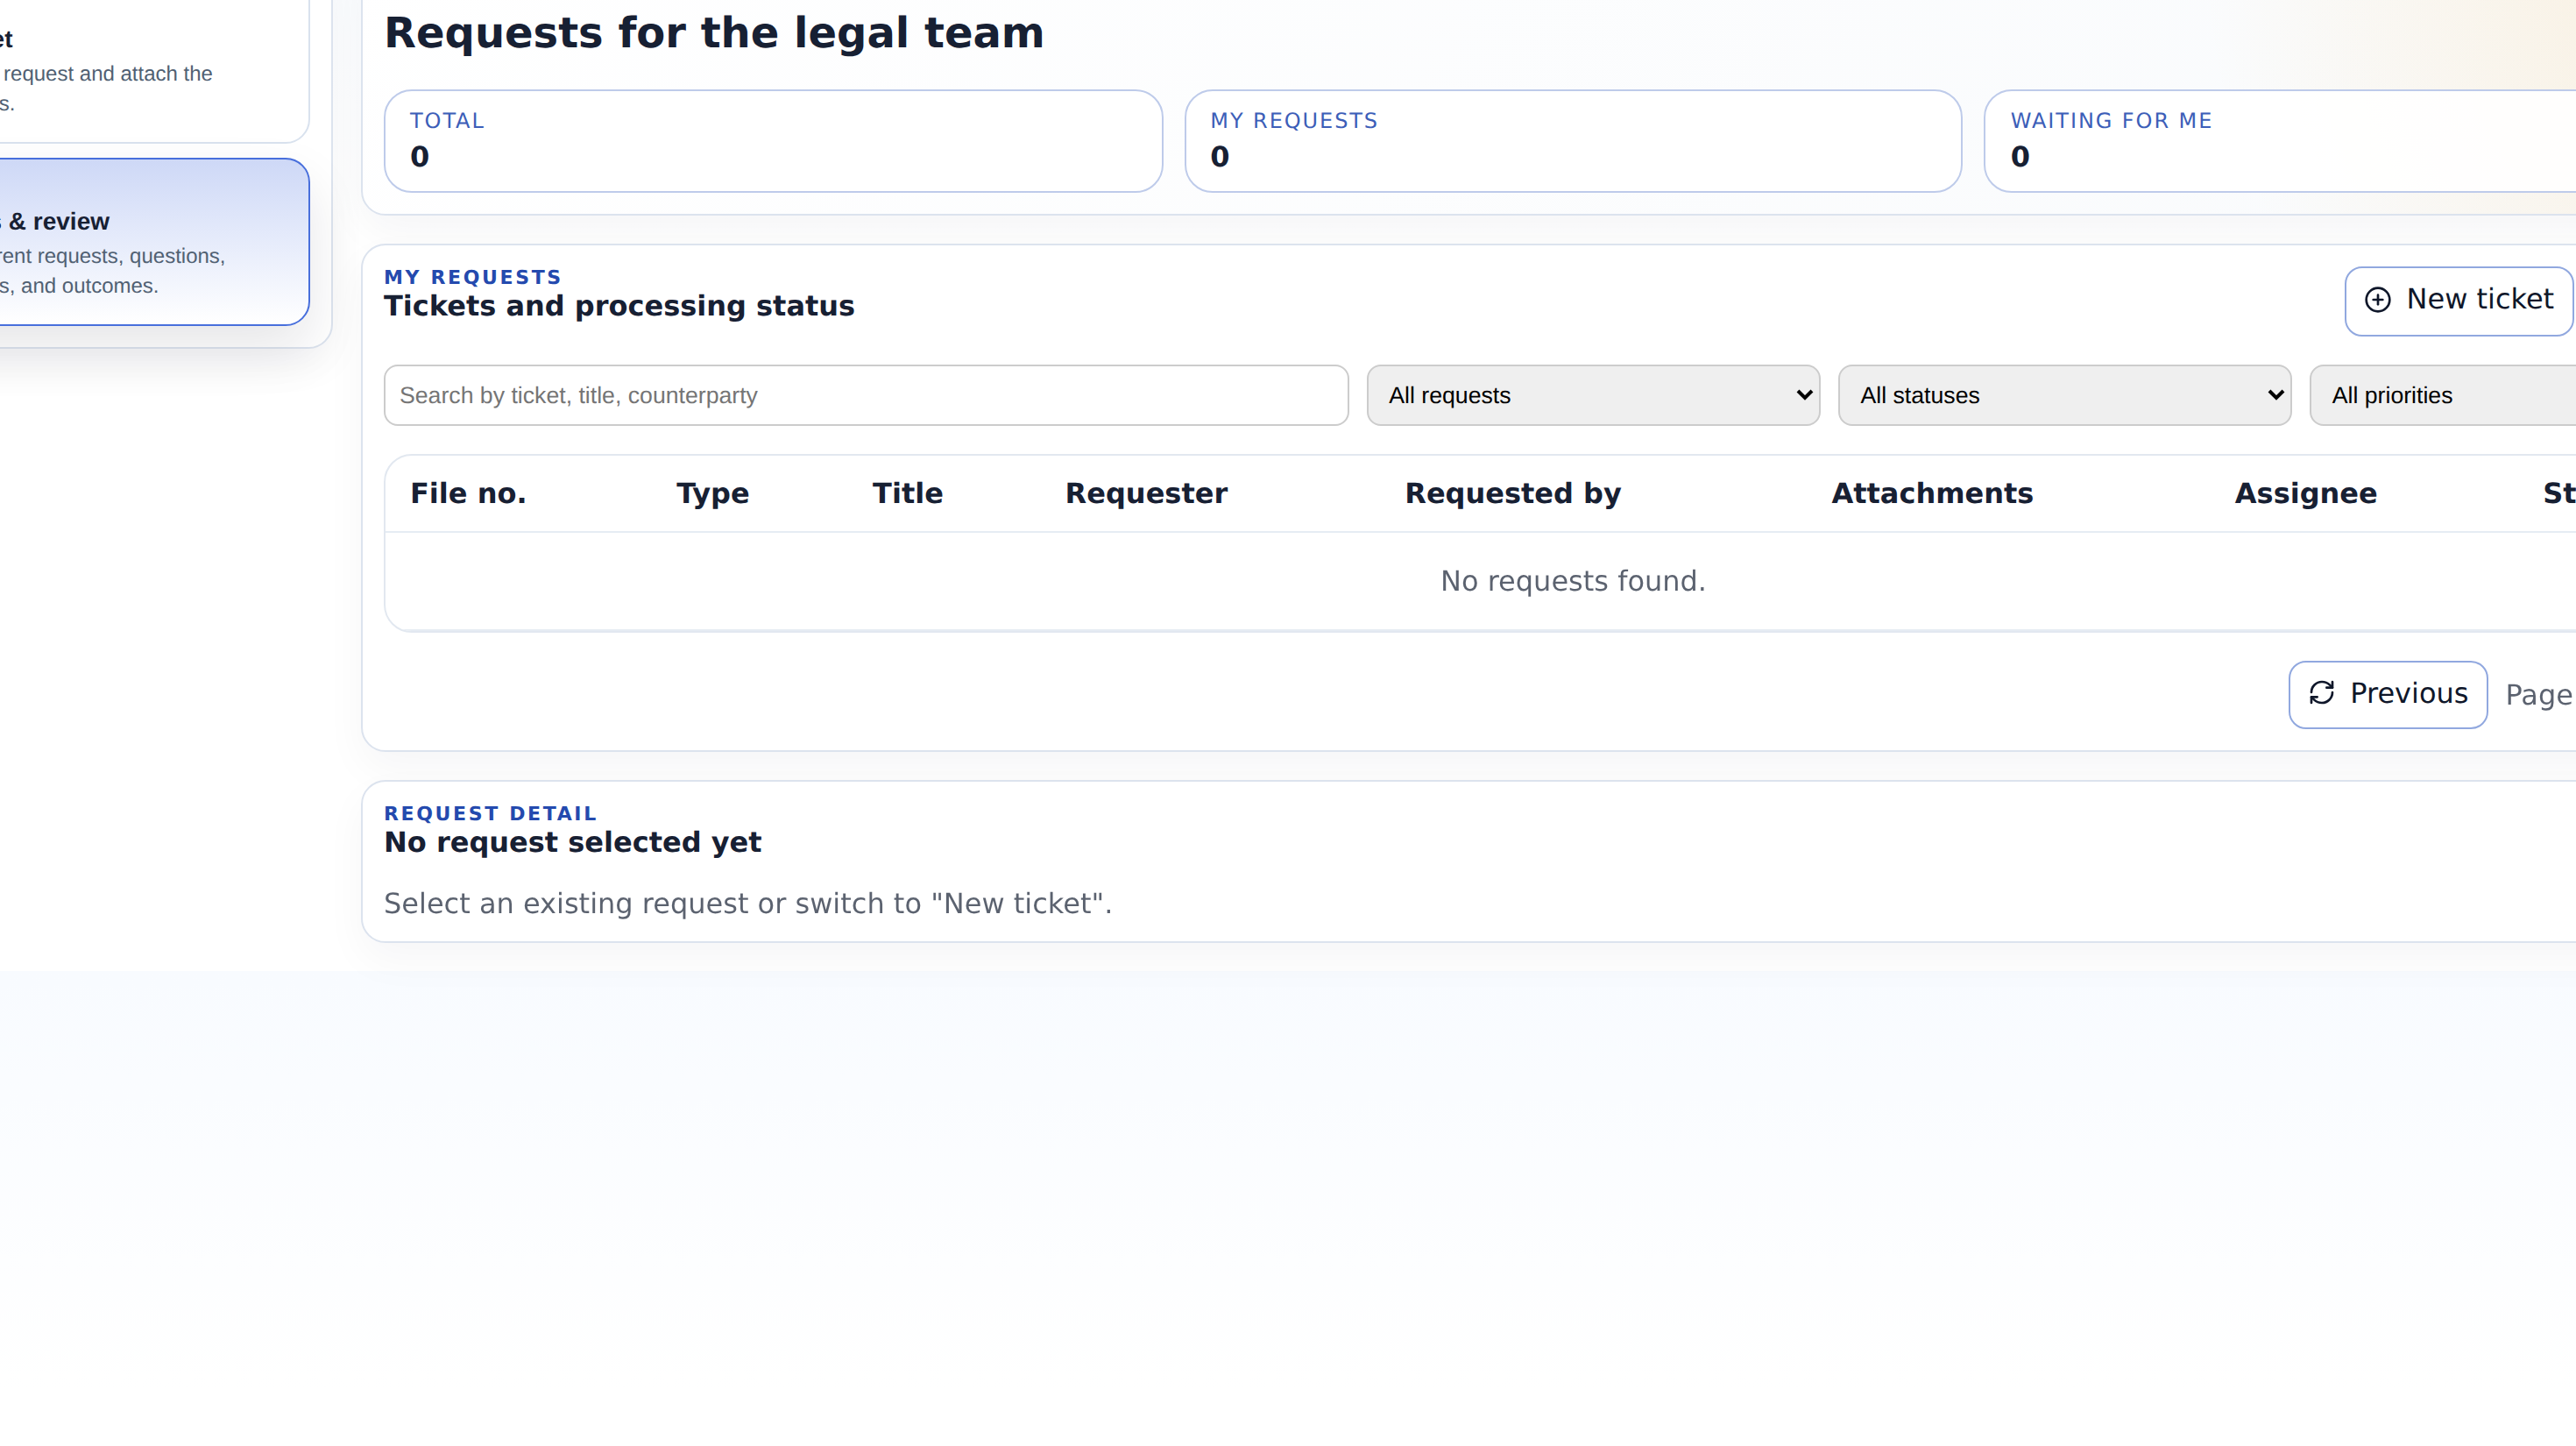2576x1446 pixels.
Task: Select the My Requests summary card
Action: tap(1573, 141)
